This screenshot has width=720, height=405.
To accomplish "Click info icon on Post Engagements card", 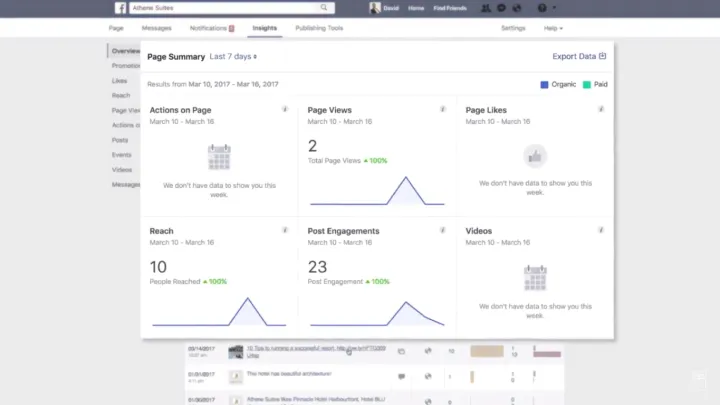I will [x=443, y=230].
